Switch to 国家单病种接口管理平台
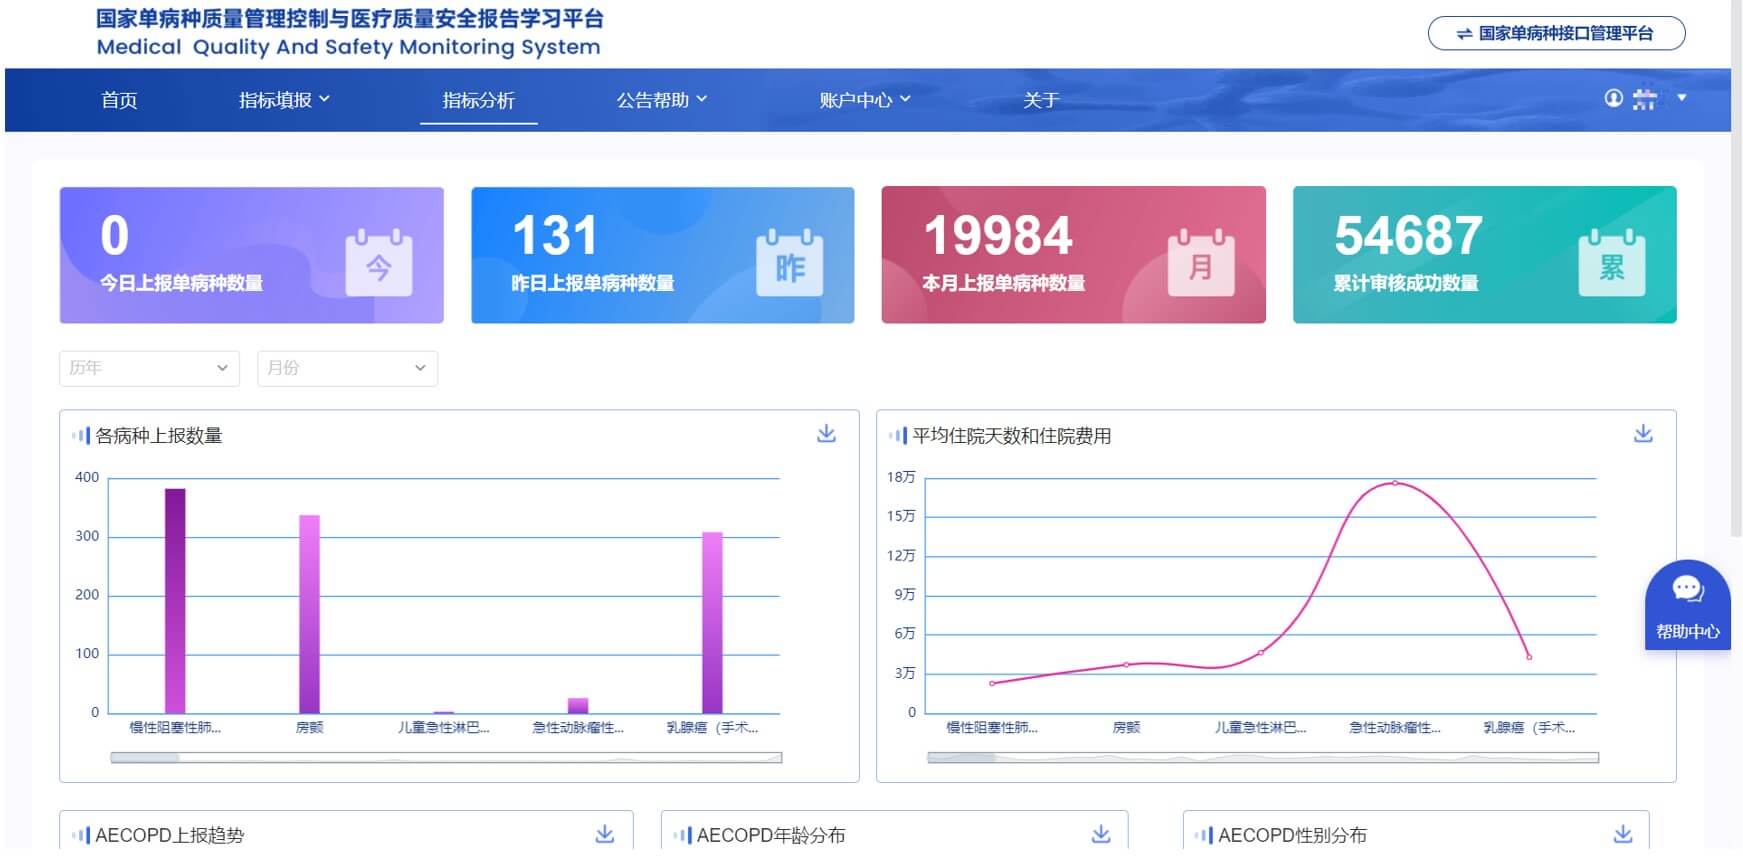 coord(1556,33)
